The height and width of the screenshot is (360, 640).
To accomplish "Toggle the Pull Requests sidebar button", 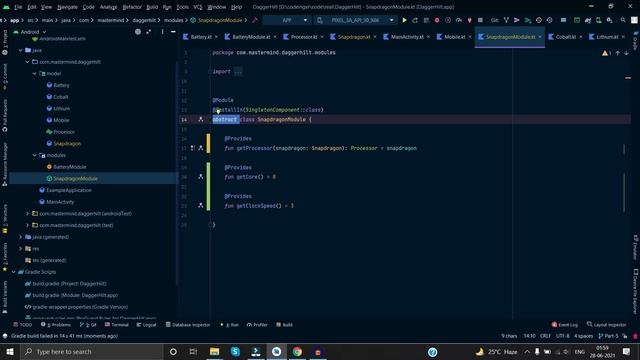I will pyautogui.click(x=4, y=116).
